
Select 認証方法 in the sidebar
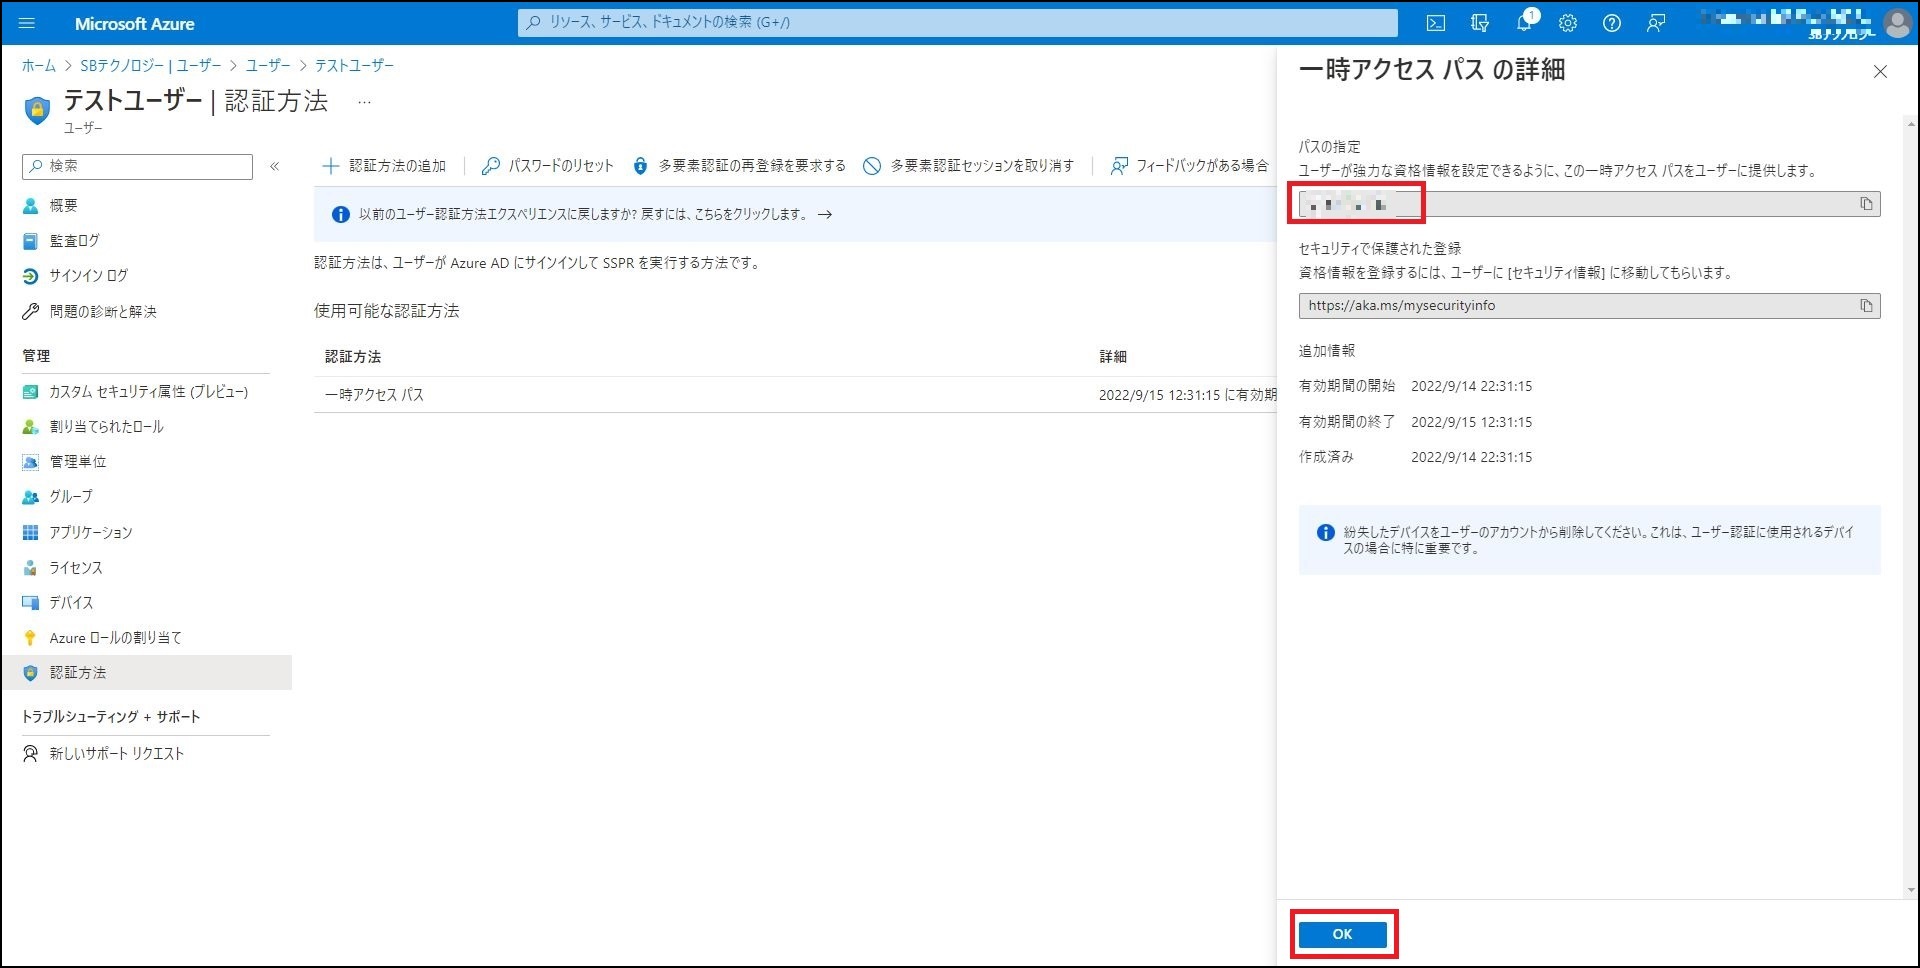pos(146,673)
